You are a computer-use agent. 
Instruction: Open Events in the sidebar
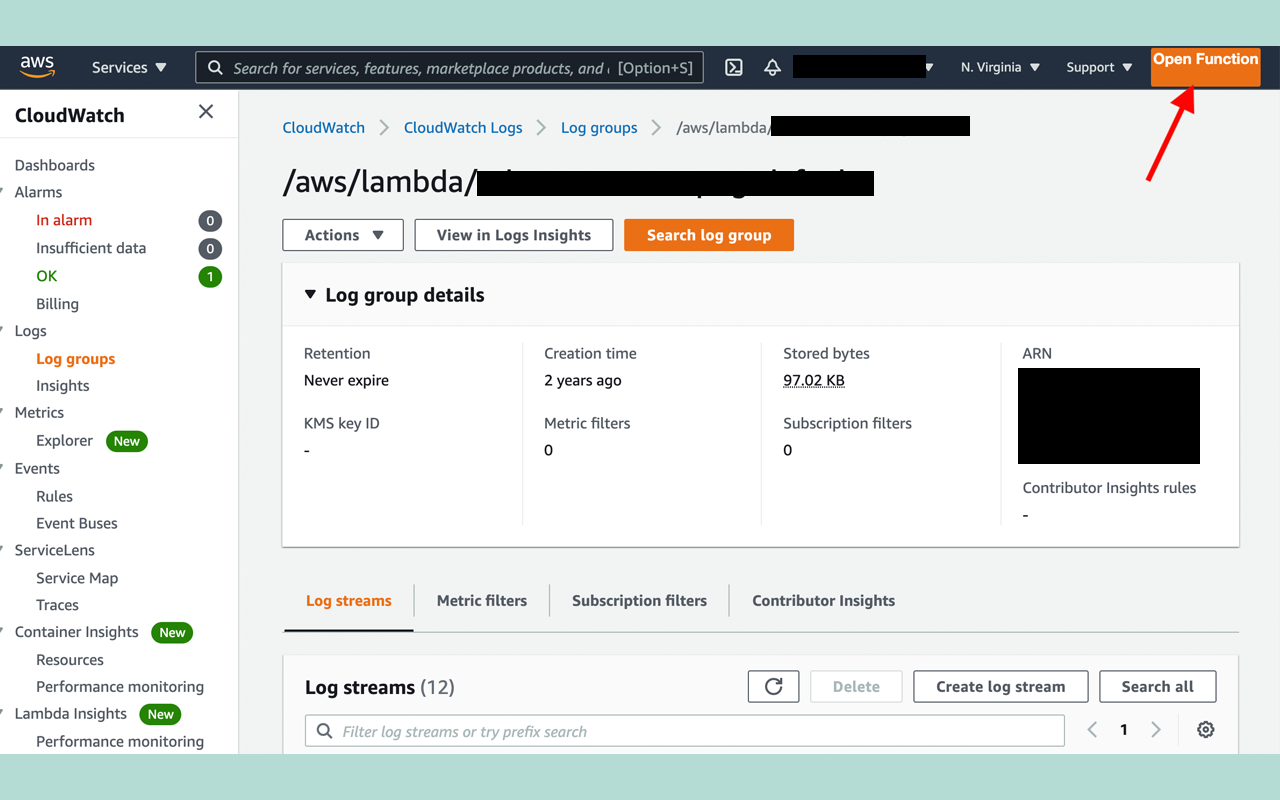(x=37, y=468)
